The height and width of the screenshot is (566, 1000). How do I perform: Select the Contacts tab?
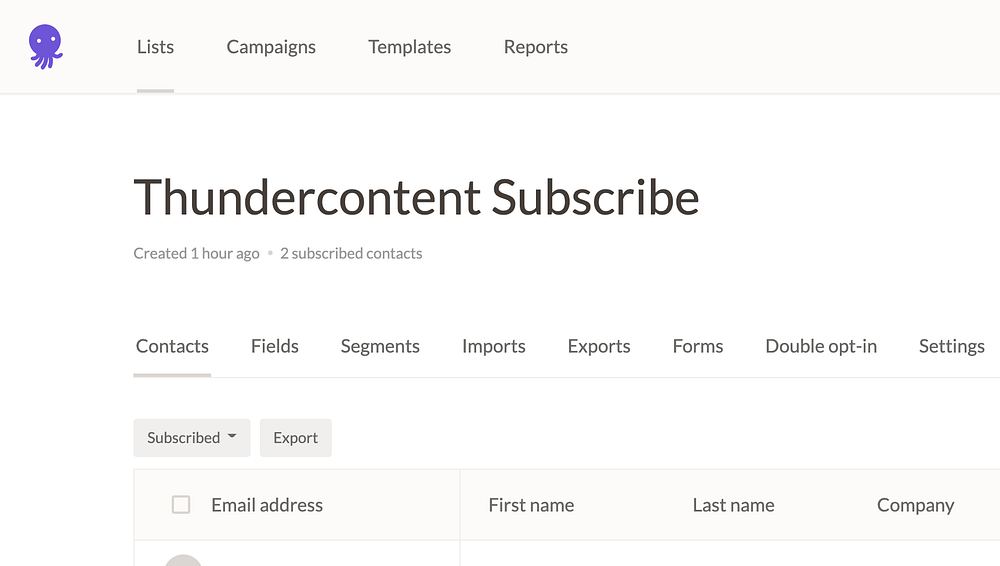coord(172,347)
